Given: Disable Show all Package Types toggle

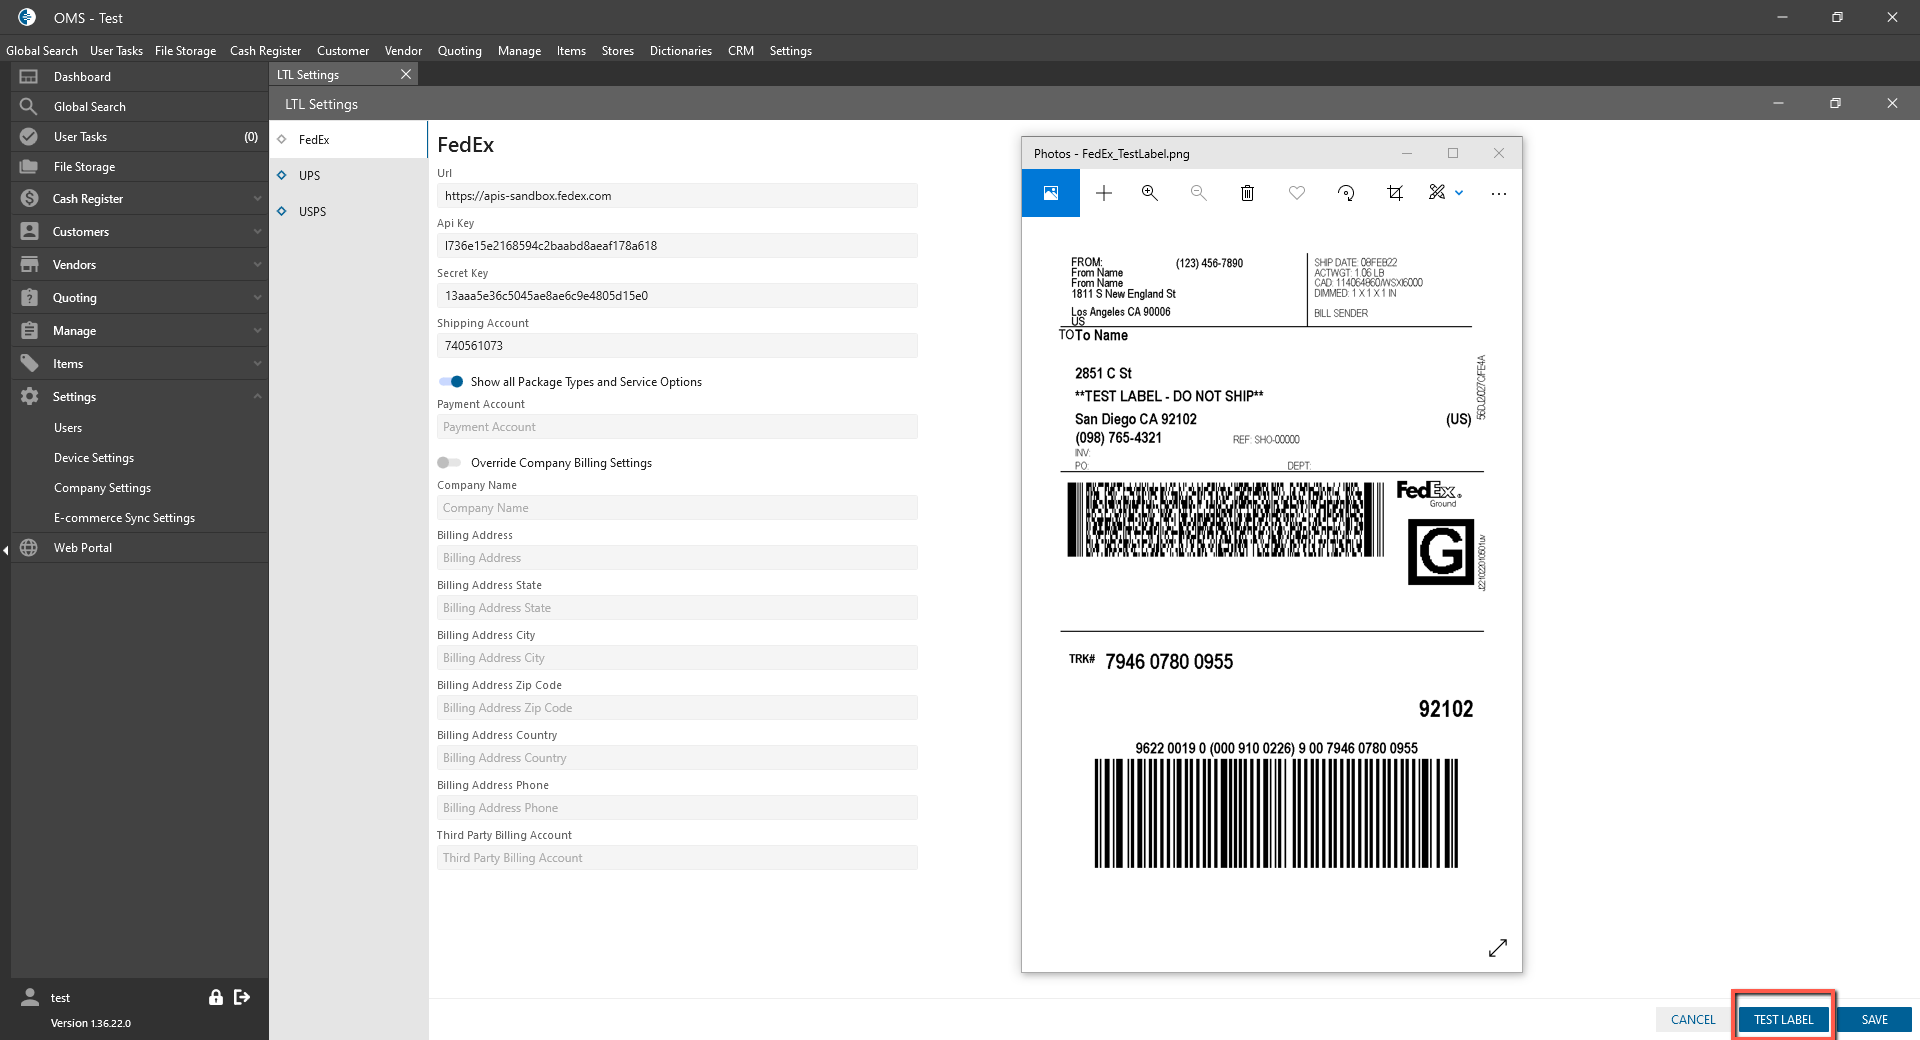Looking at the screenshot, I should [x=451, y=382].
